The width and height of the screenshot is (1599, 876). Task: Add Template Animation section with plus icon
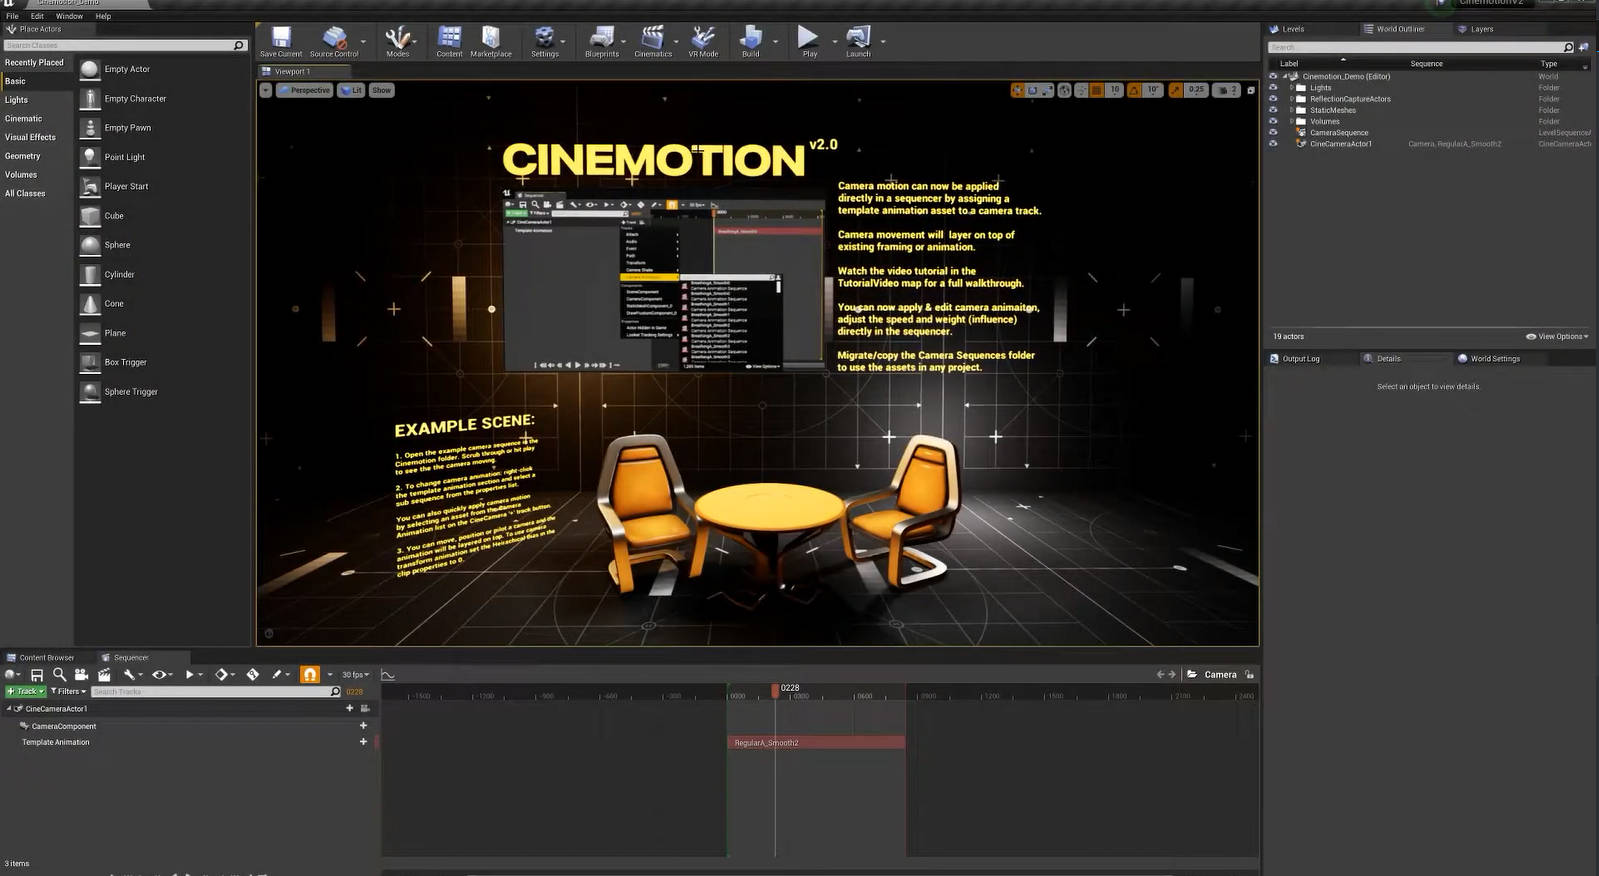tap(363, 742)
